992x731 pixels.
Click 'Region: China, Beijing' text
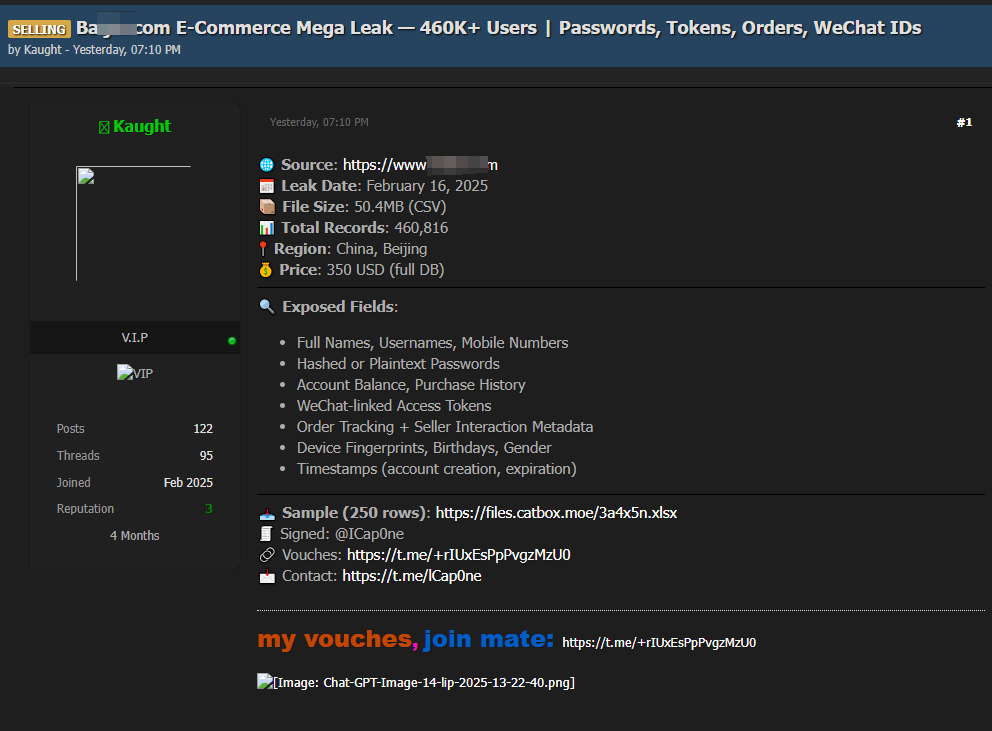[350, 249]
